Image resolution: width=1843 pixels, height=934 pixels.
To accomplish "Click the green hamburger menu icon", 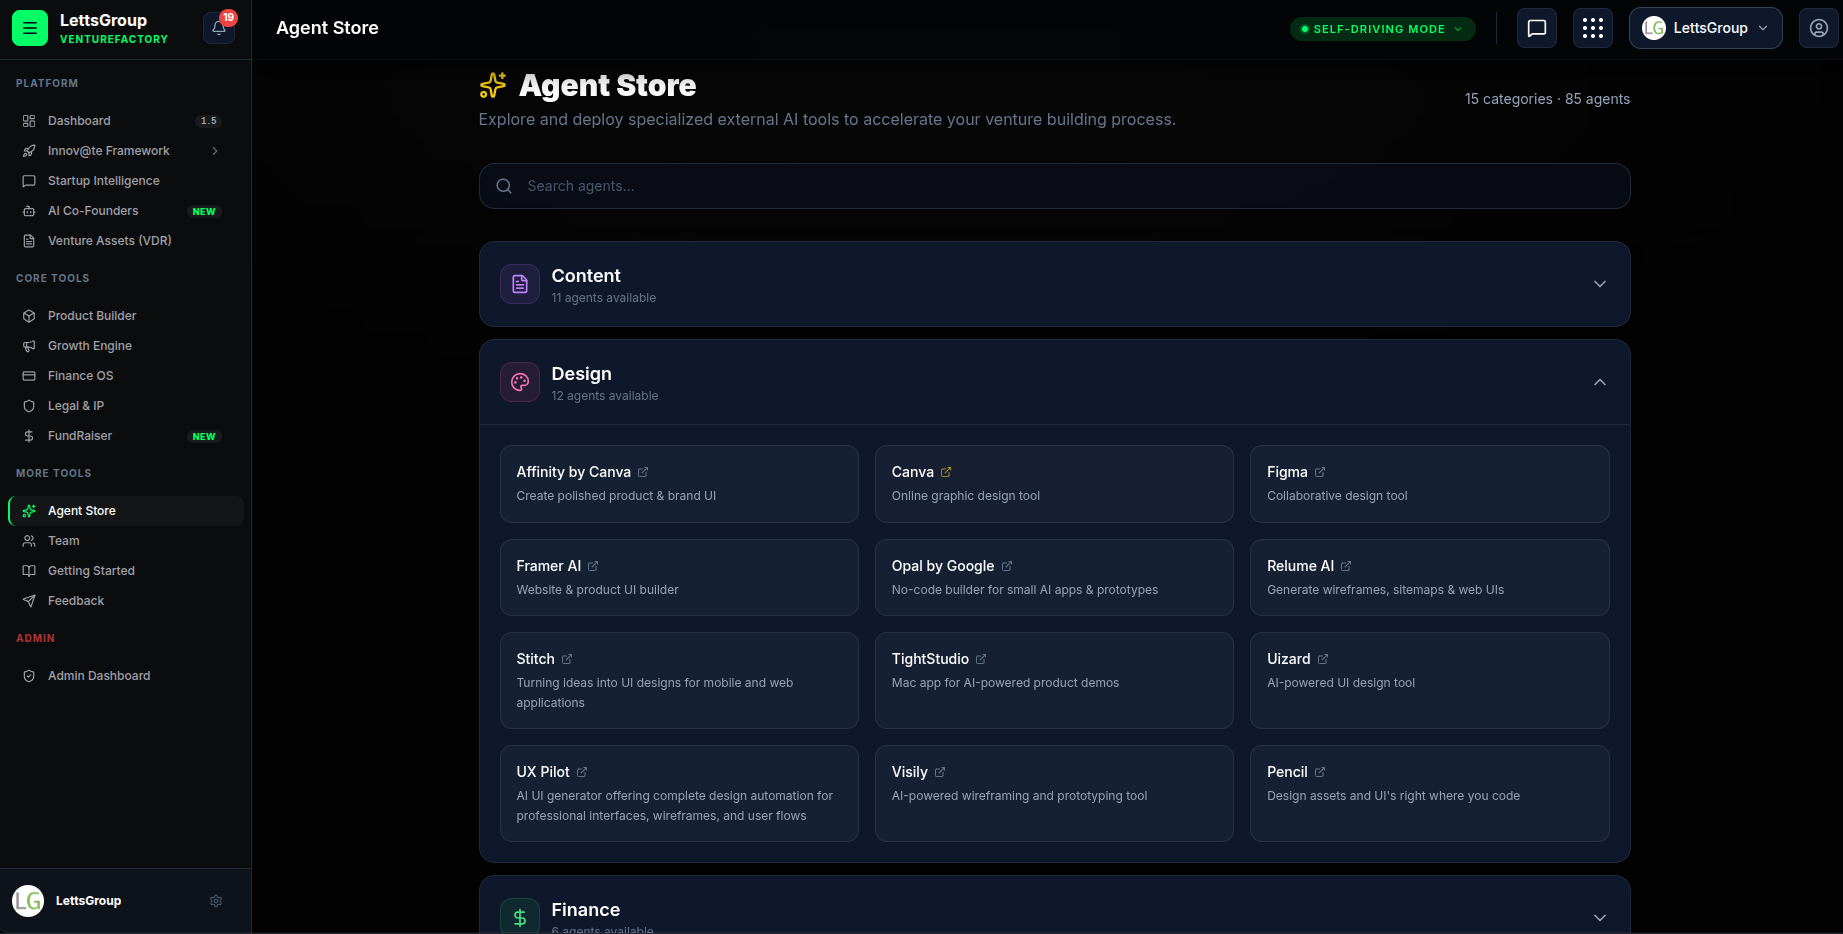I will coord(30,28).
